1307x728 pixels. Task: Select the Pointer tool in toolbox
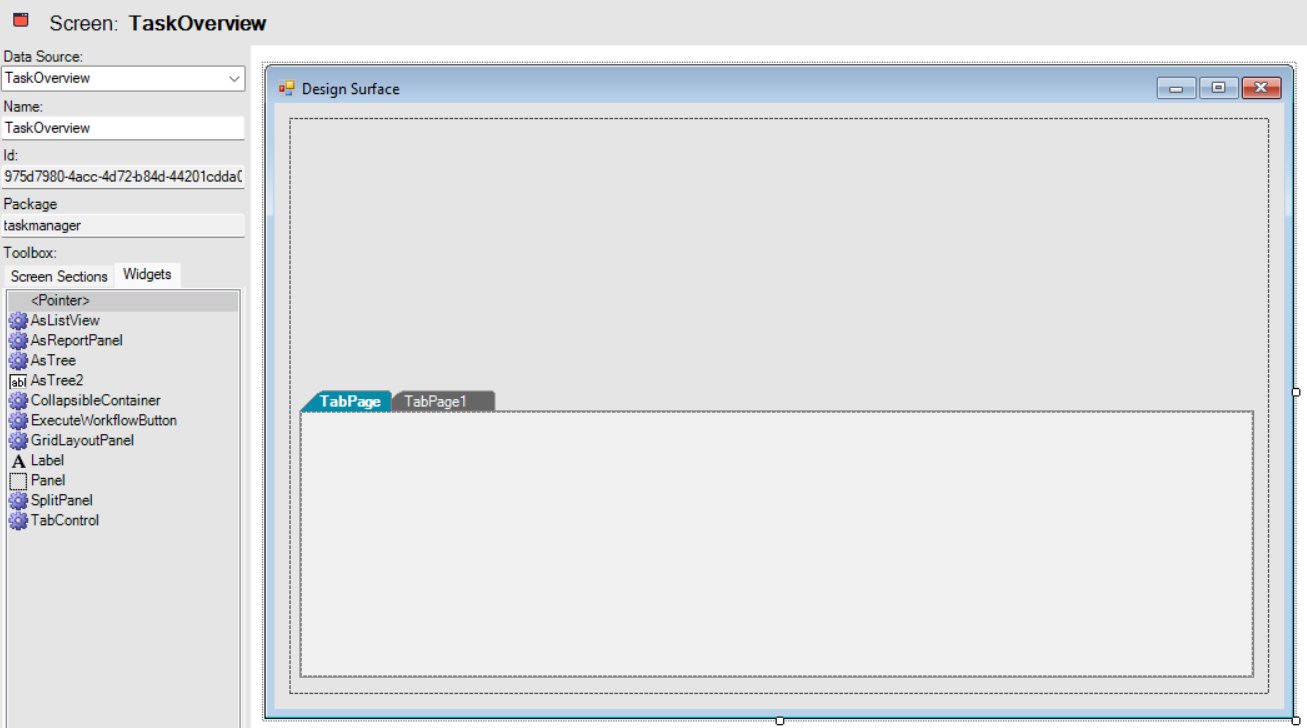[60, 301]
